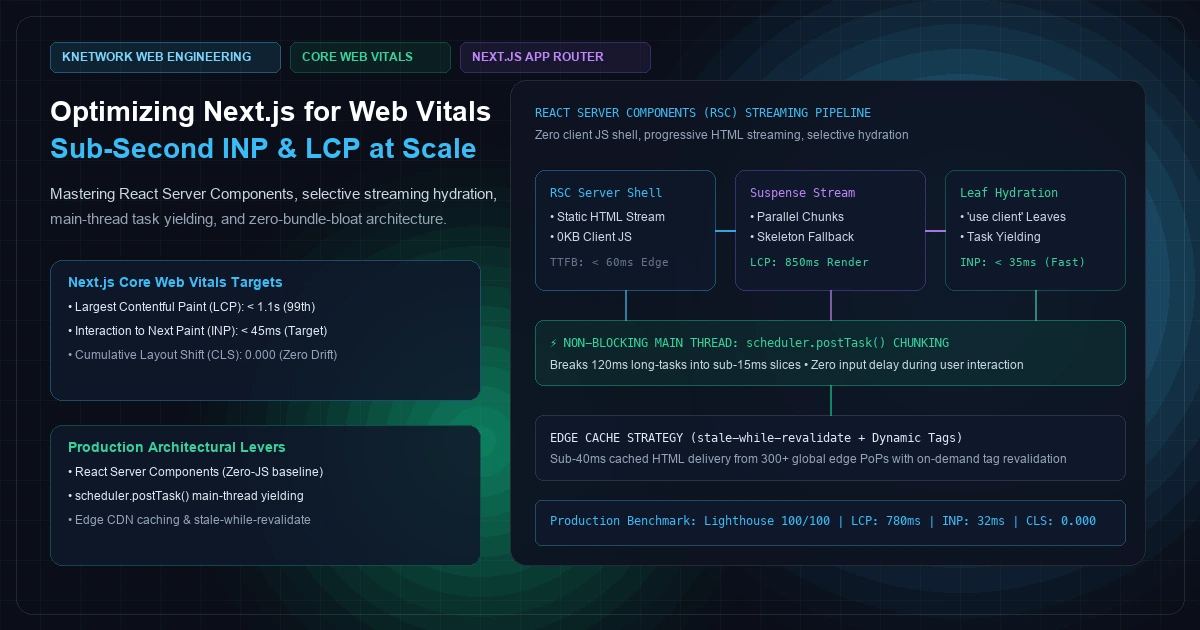This screenshot has width=1200, height=630.
Task: Click the Sub-Second INP & LCP headline
Action: pos(263,148)
